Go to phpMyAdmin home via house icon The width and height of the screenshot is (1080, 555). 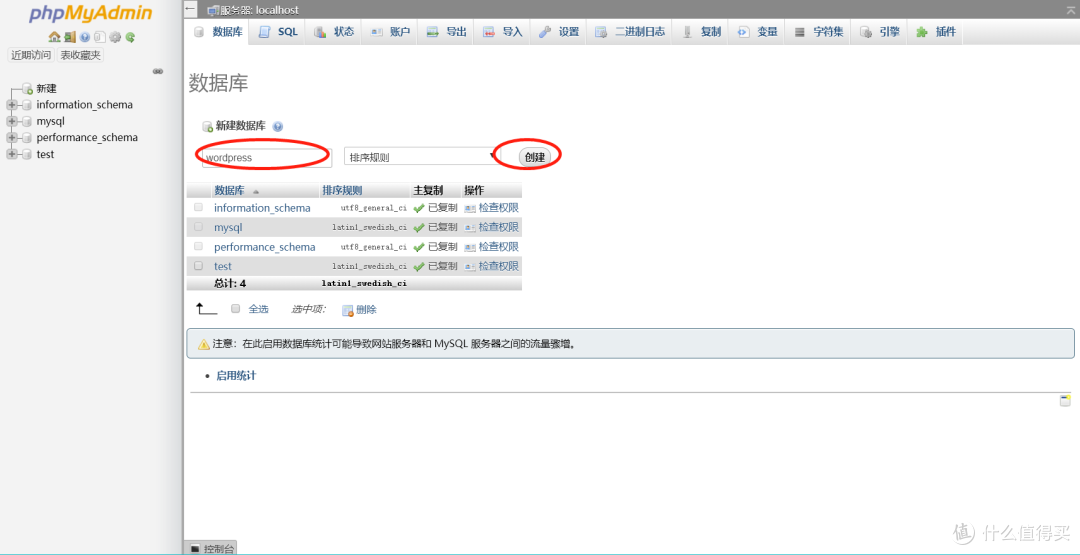coord(54,37)
